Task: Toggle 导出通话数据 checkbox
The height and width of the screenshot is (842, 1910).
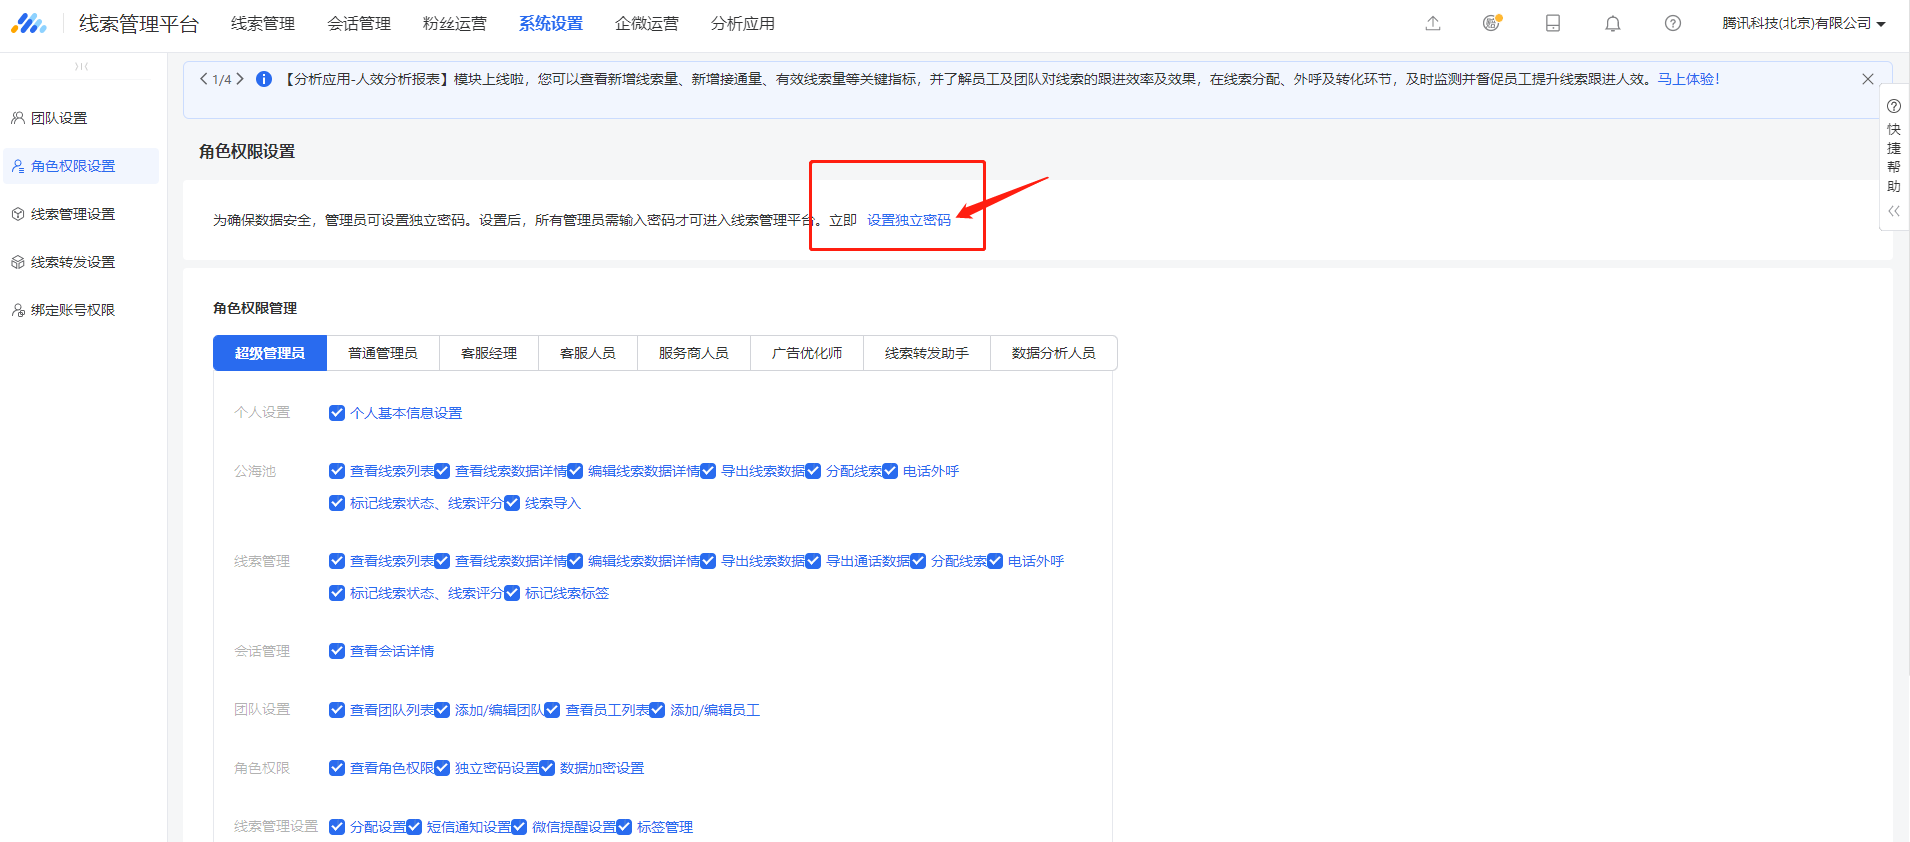Action: tap(813, 561)
